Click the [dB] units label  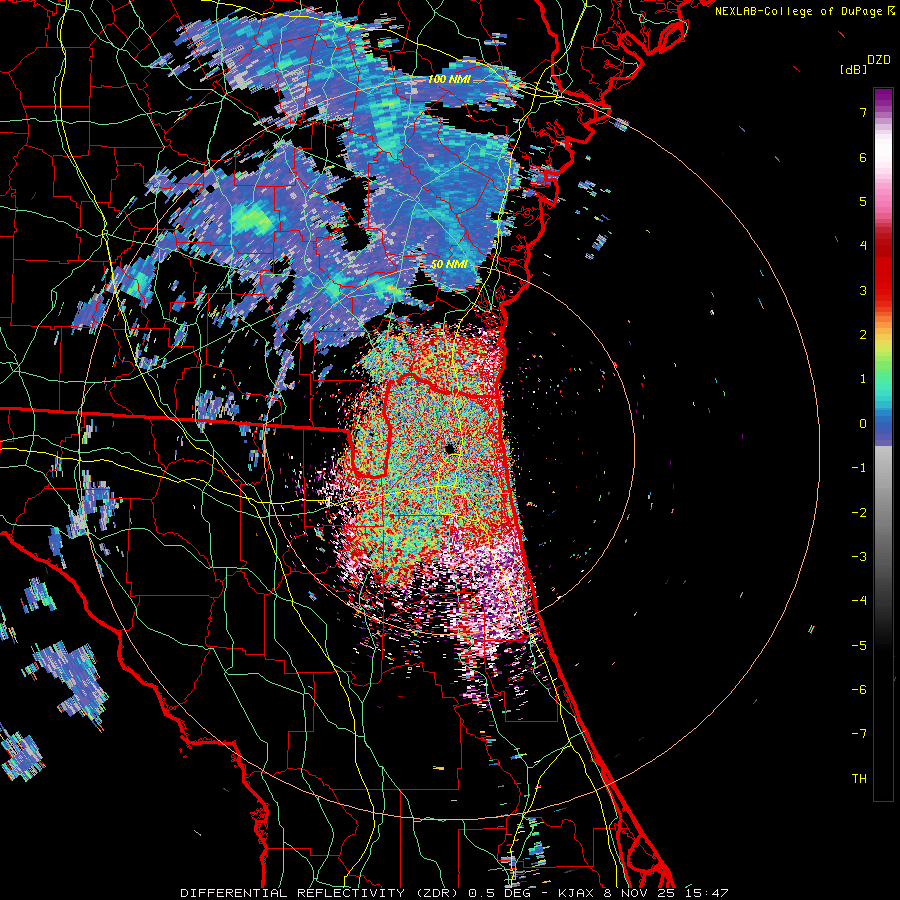[853, 69]
